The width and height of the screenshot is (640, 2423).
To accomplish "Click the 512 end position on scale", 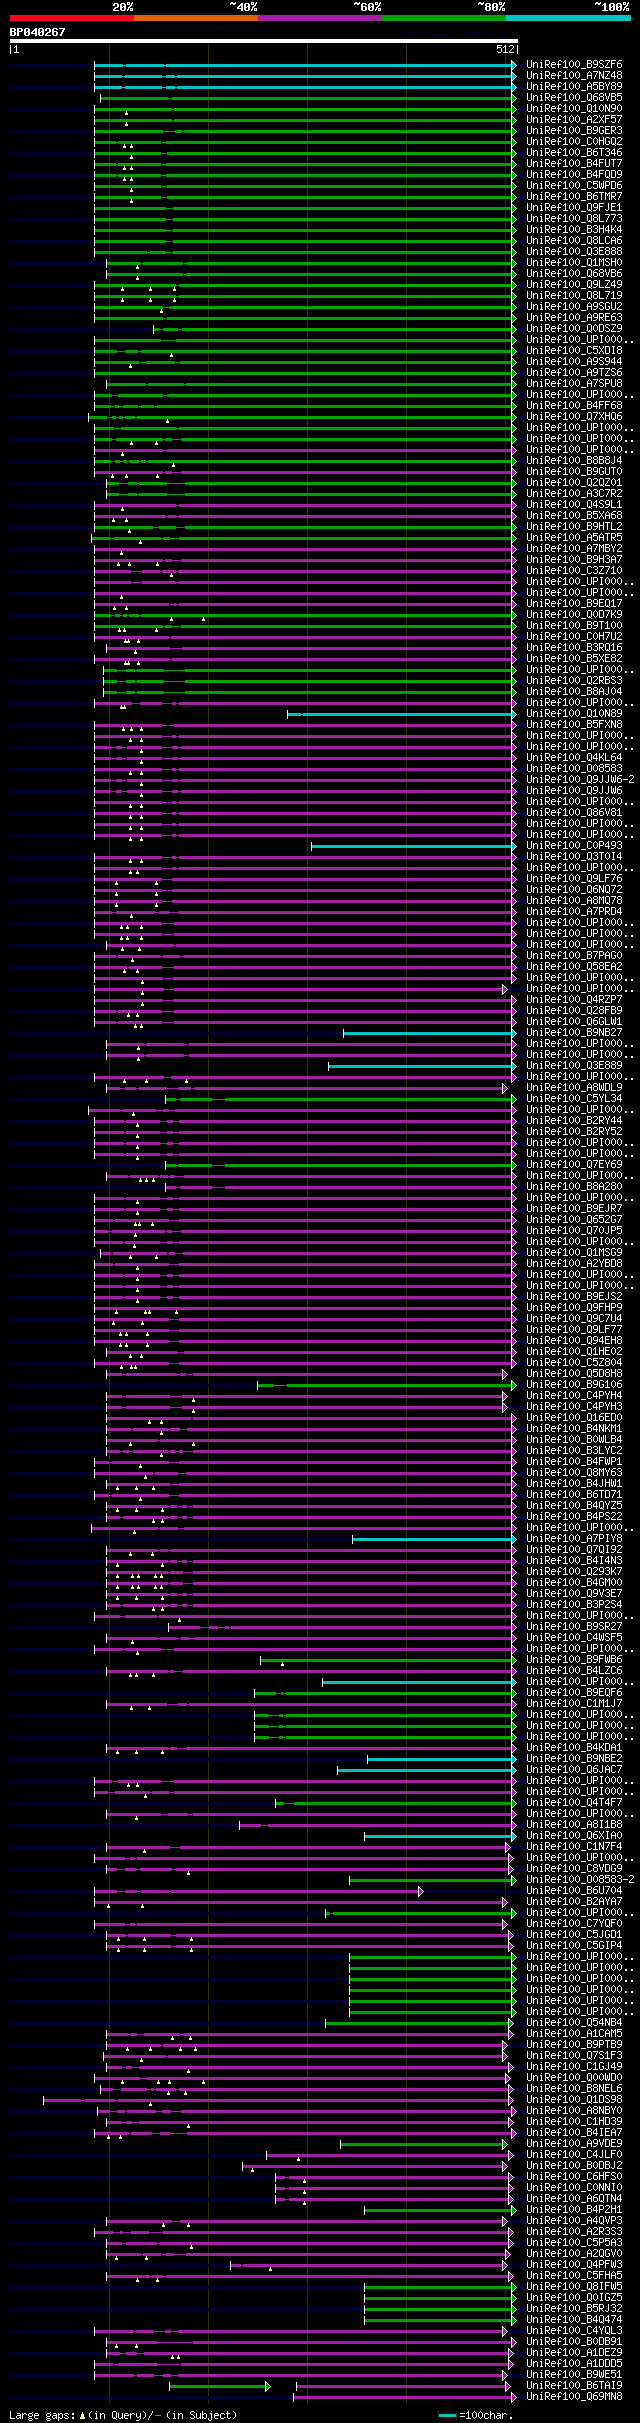I will (x=504, y=49).
